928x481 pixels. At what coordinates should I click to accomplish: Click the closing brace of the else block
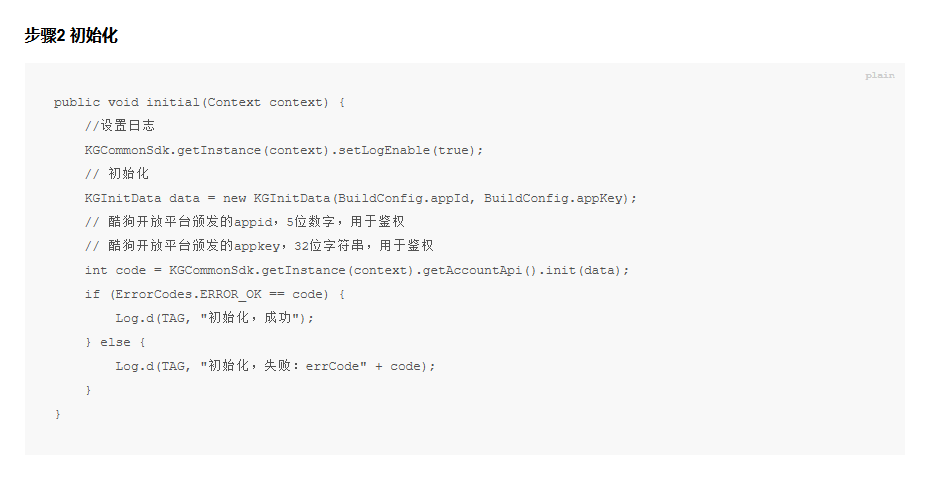coord(88,390)
